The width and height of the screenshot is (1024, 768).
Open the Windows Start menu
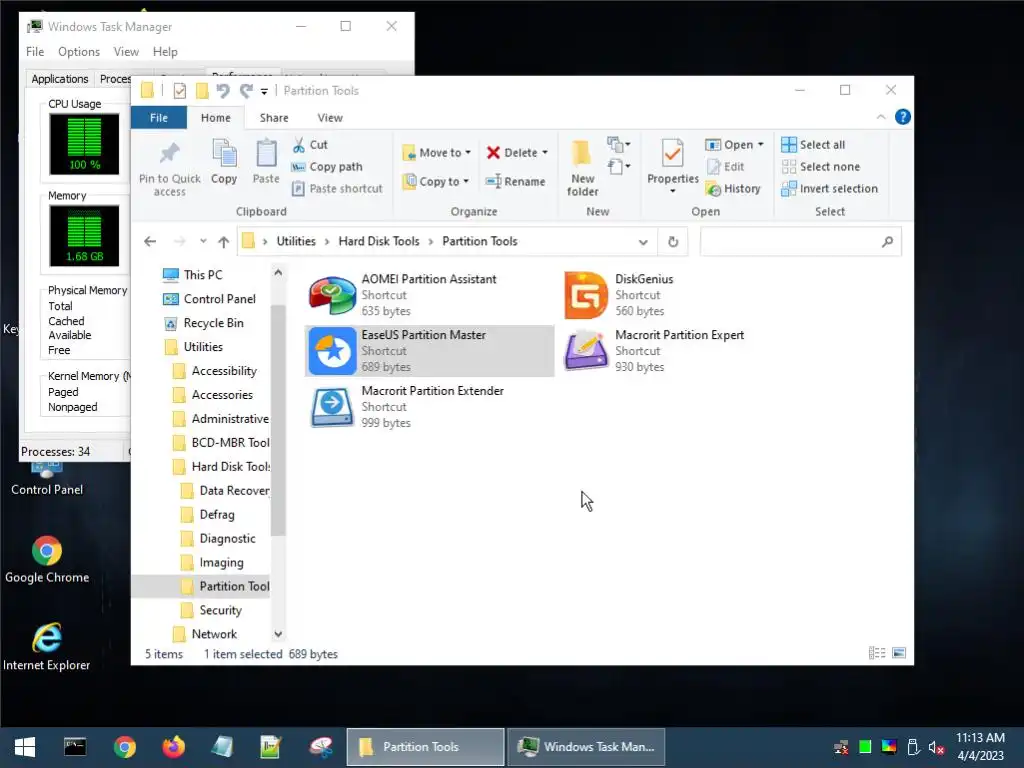click(x=25, y=747)
